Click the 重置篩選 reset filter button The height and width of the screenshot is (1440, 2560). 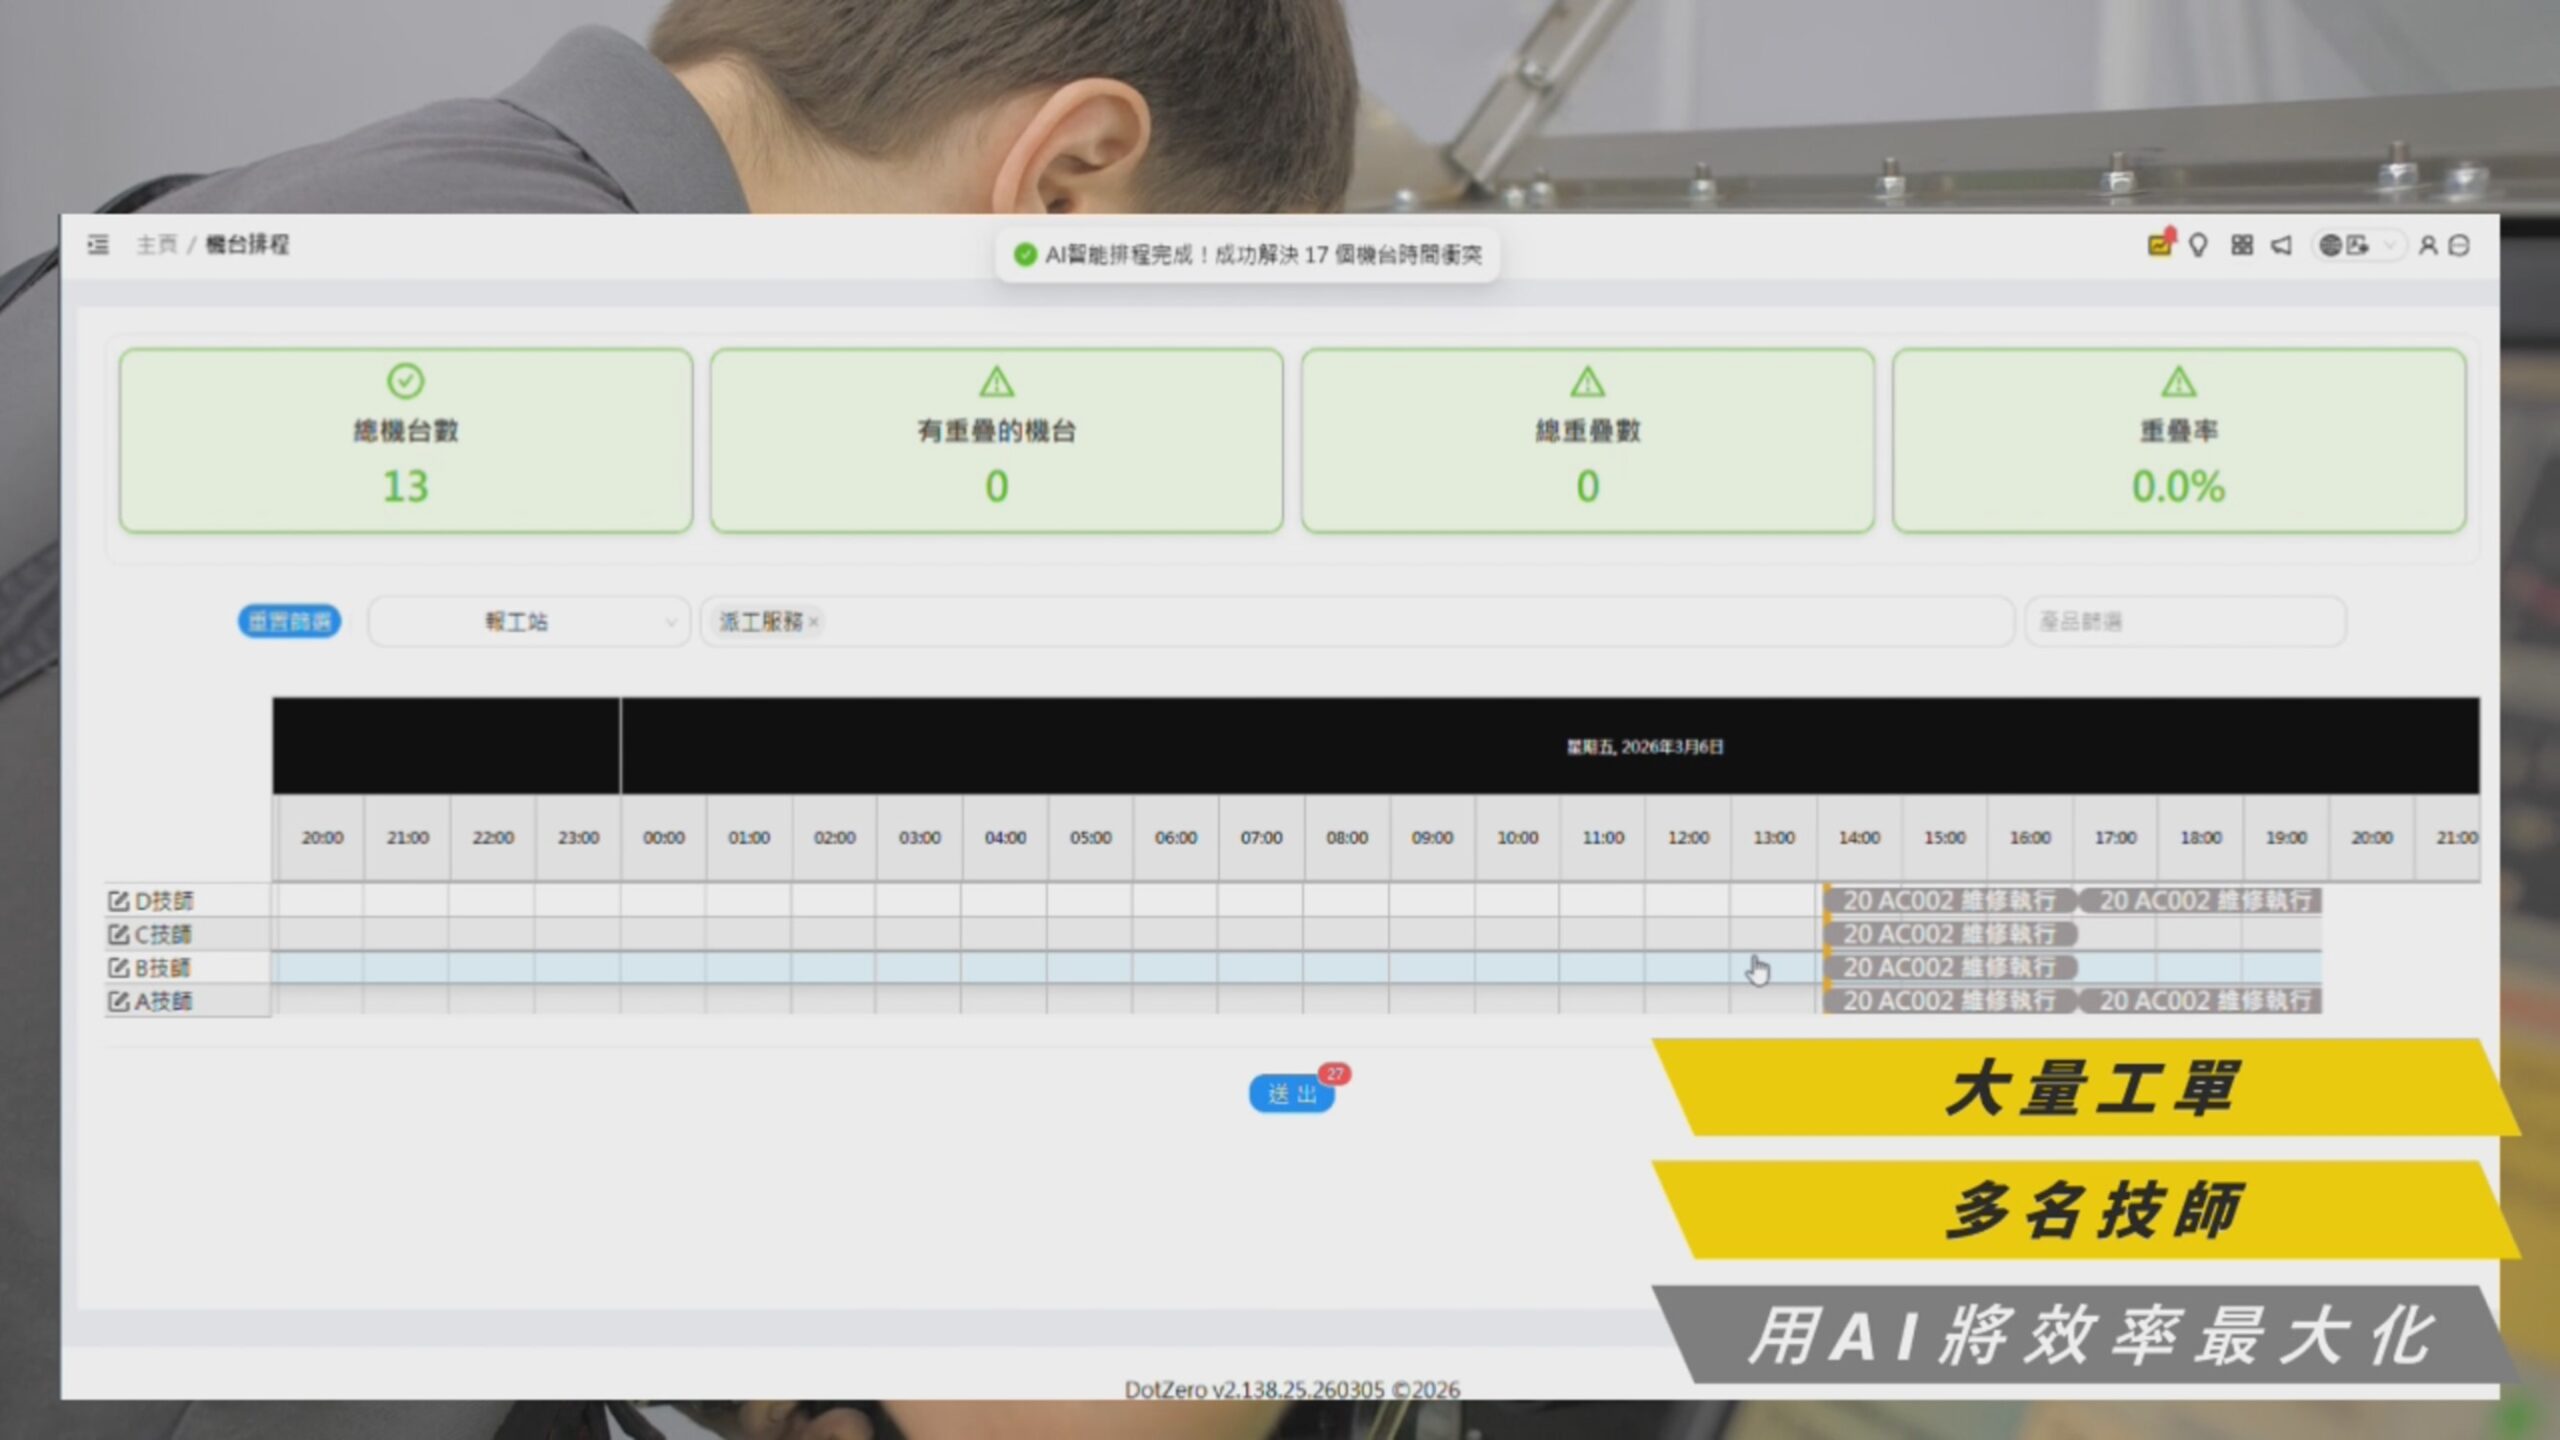pos(289,622)
